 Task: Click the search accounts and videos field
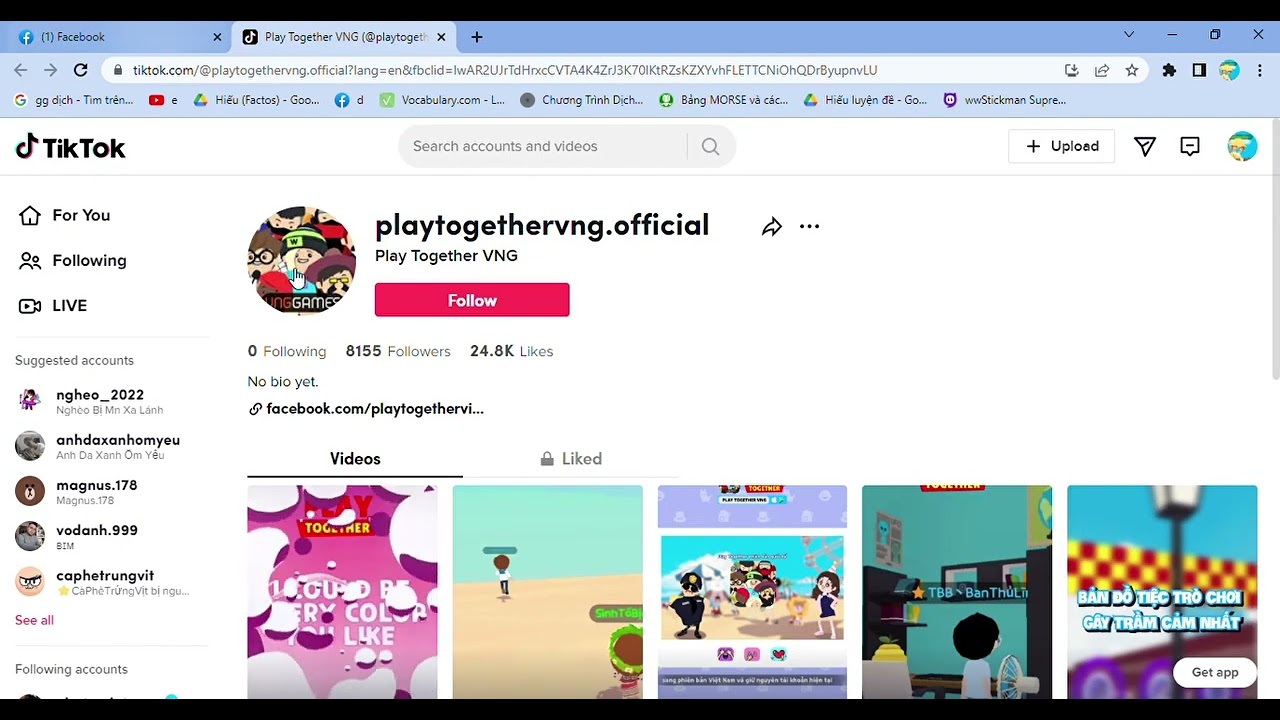tap(545, 147)
